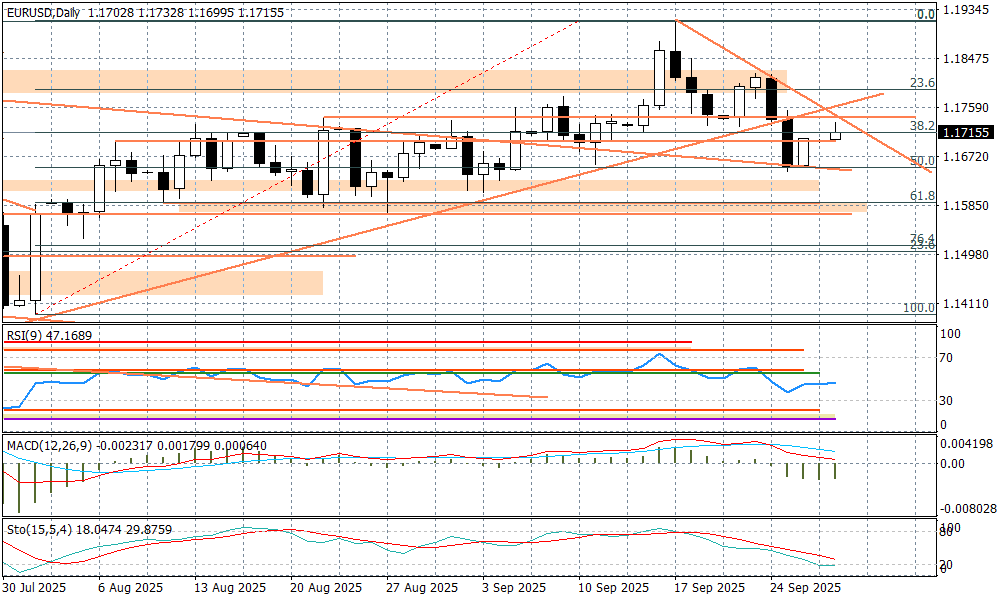Select the 100.0 Fibonacci level label
This screenshot has height=600, width=1000.
(x=918, y=307)
